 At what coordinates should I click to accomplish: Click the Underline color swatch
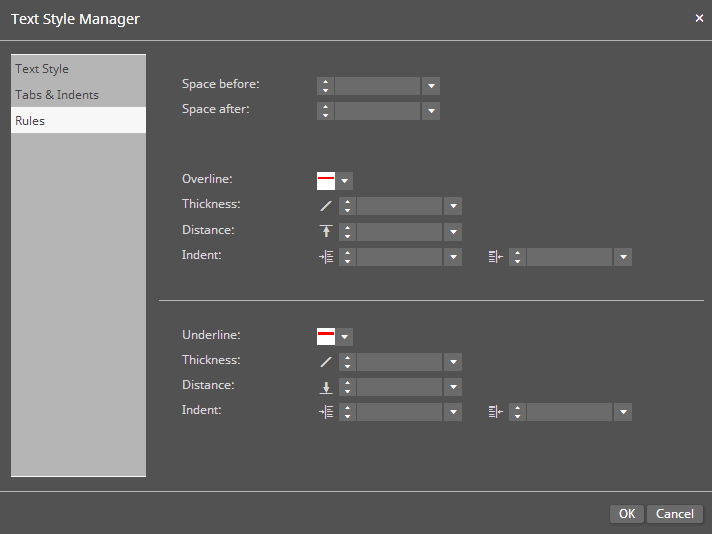click(326, 337)
